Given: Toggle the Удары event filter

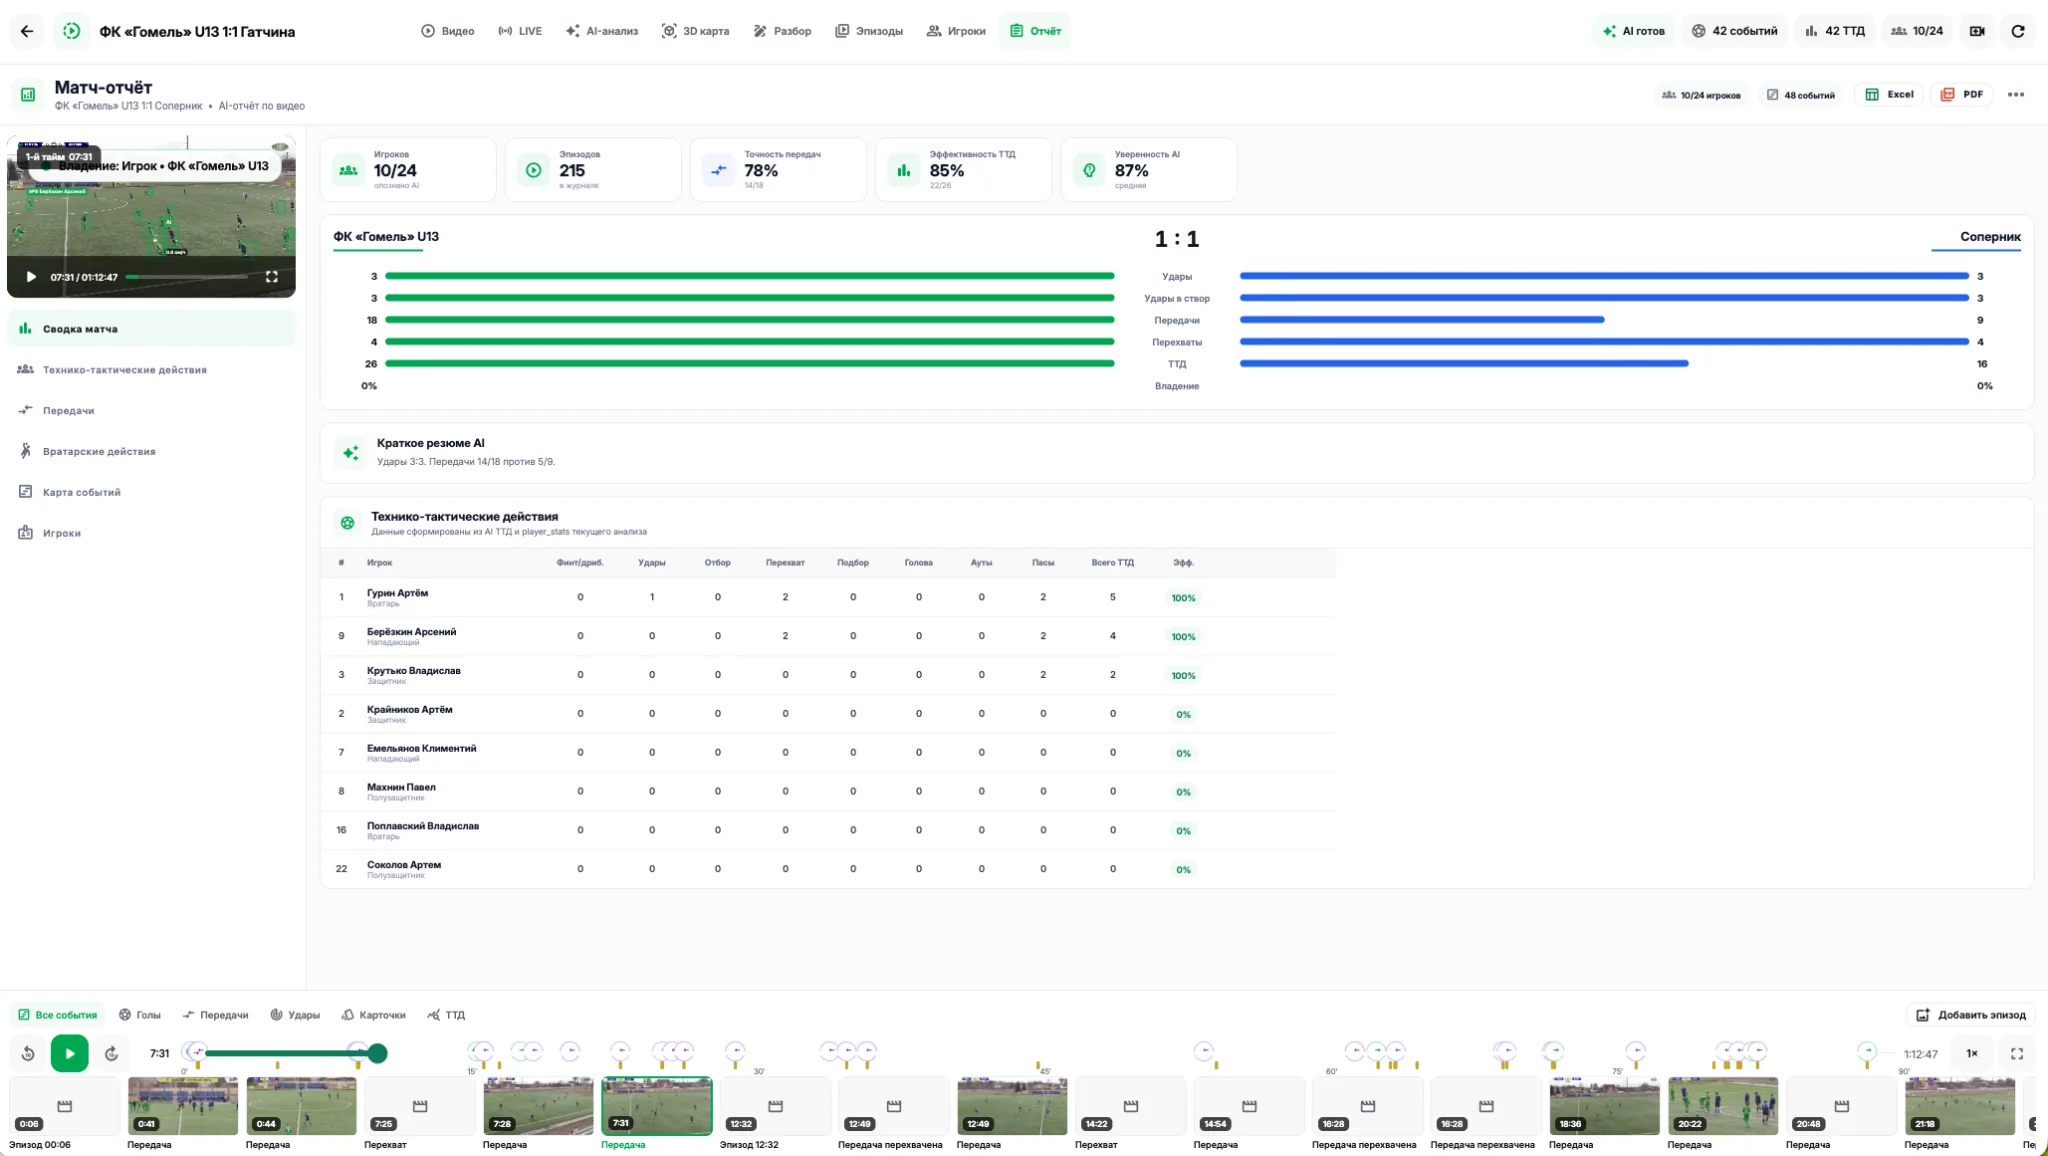Looking at the screenshot, I should tap(295, 1015).
